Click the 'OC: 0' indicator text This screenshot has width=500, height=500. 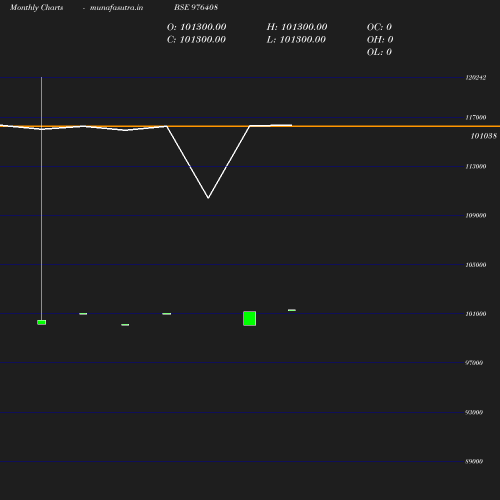point(379,27)
